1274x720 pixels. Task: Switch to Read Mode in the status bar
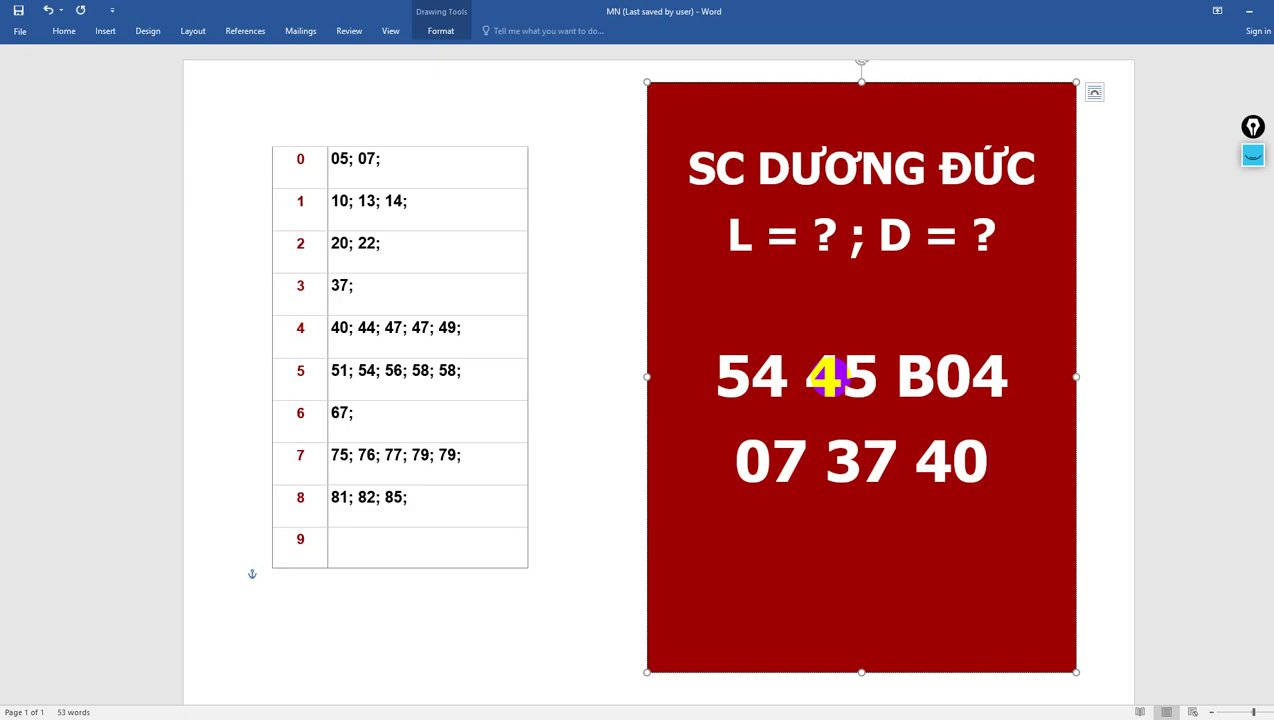pyautogui.click(x=1140, y=712)
